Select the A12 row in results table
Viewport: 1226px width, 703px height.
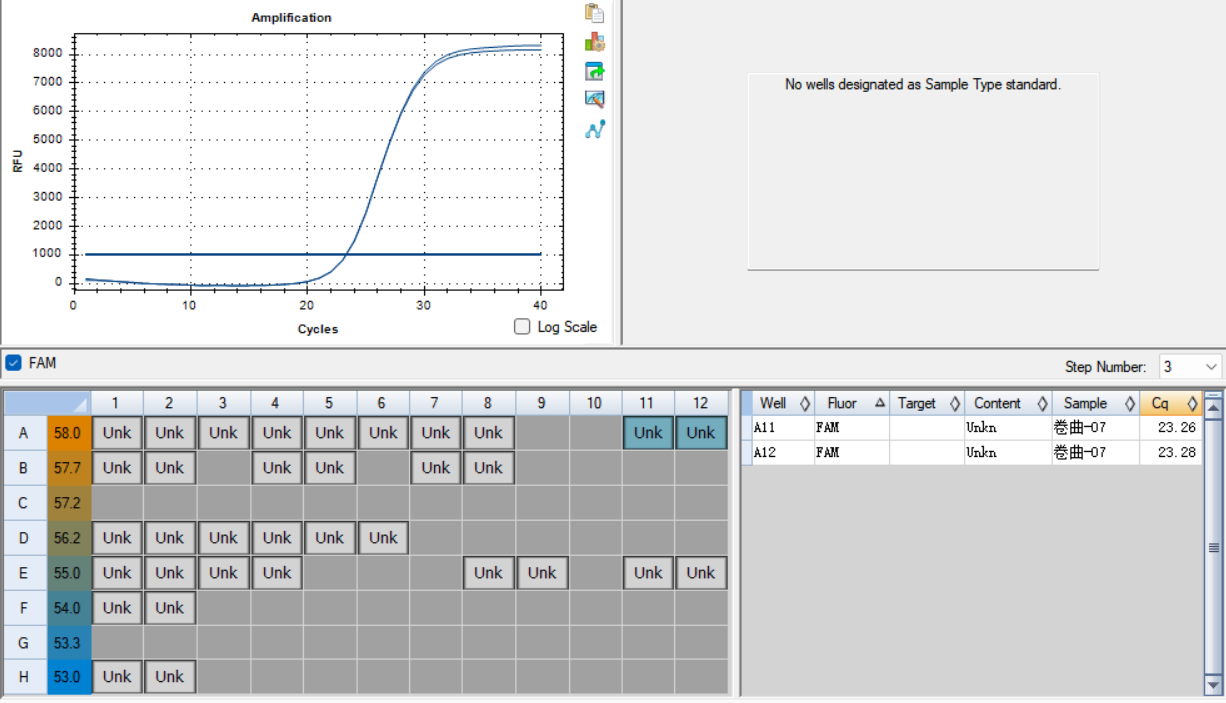(971, 453)
